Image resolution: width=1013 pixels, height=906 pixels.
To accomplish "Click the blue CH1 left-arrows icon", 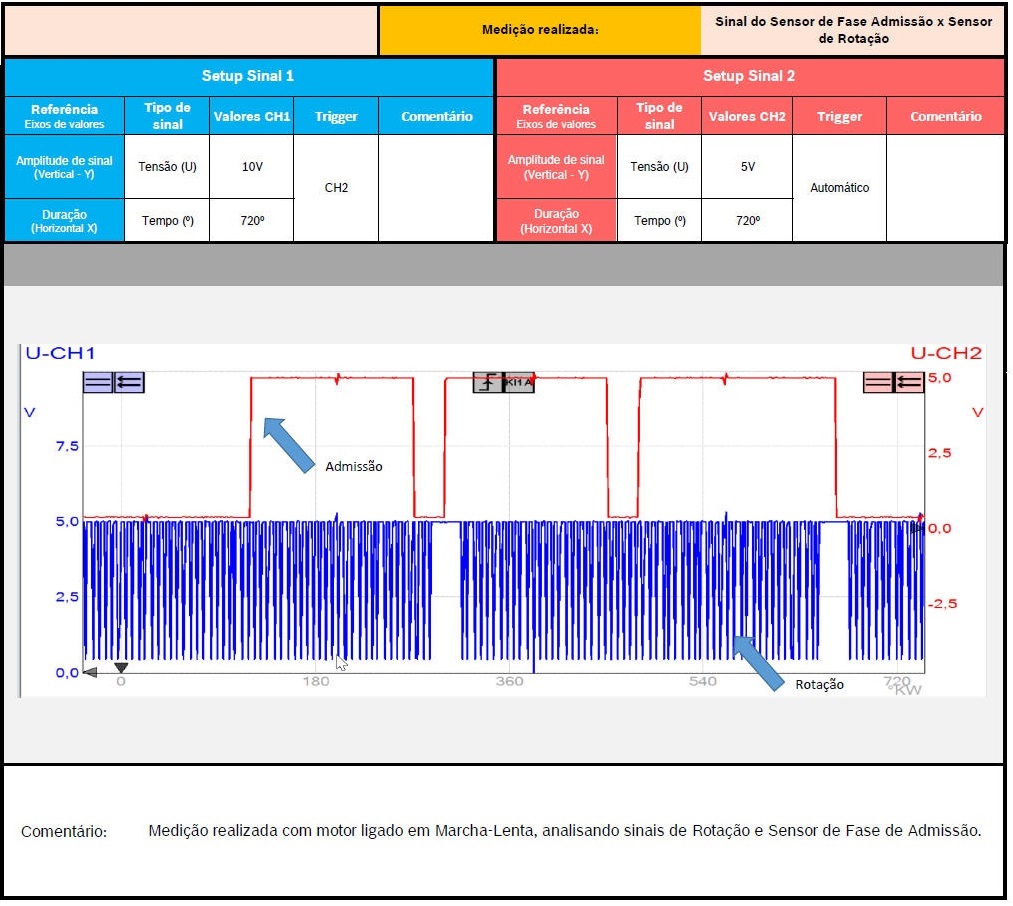I will [130, 381].
